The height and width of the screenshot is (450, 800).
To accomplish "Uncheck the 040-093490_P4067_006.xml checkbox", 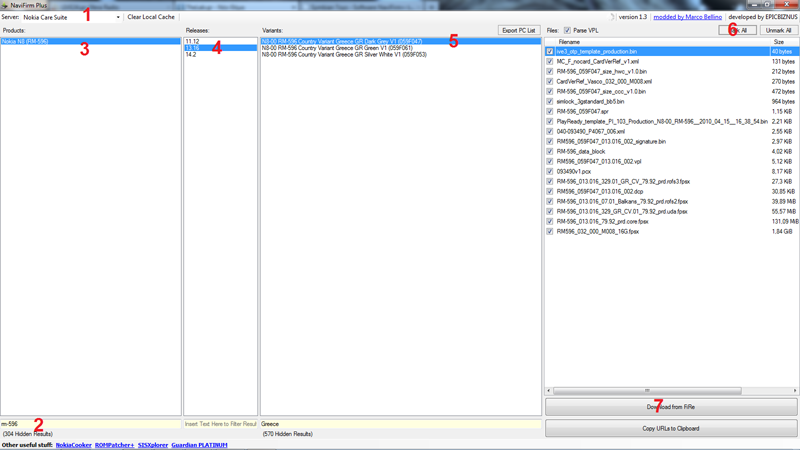I will (x=549, y=132).
